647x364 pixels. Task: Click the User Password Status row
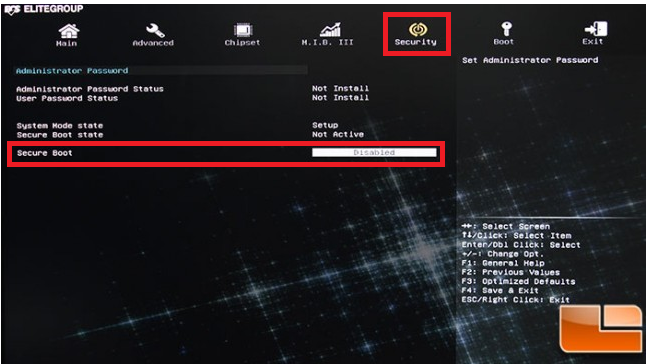tap(193, 98)
